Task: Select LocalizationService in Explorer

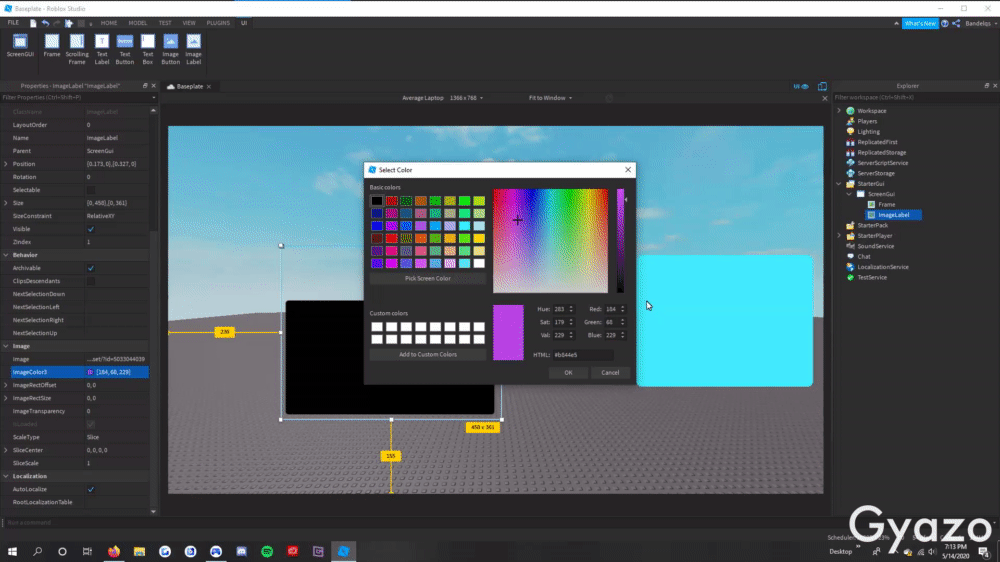Action: coord(883,267)
